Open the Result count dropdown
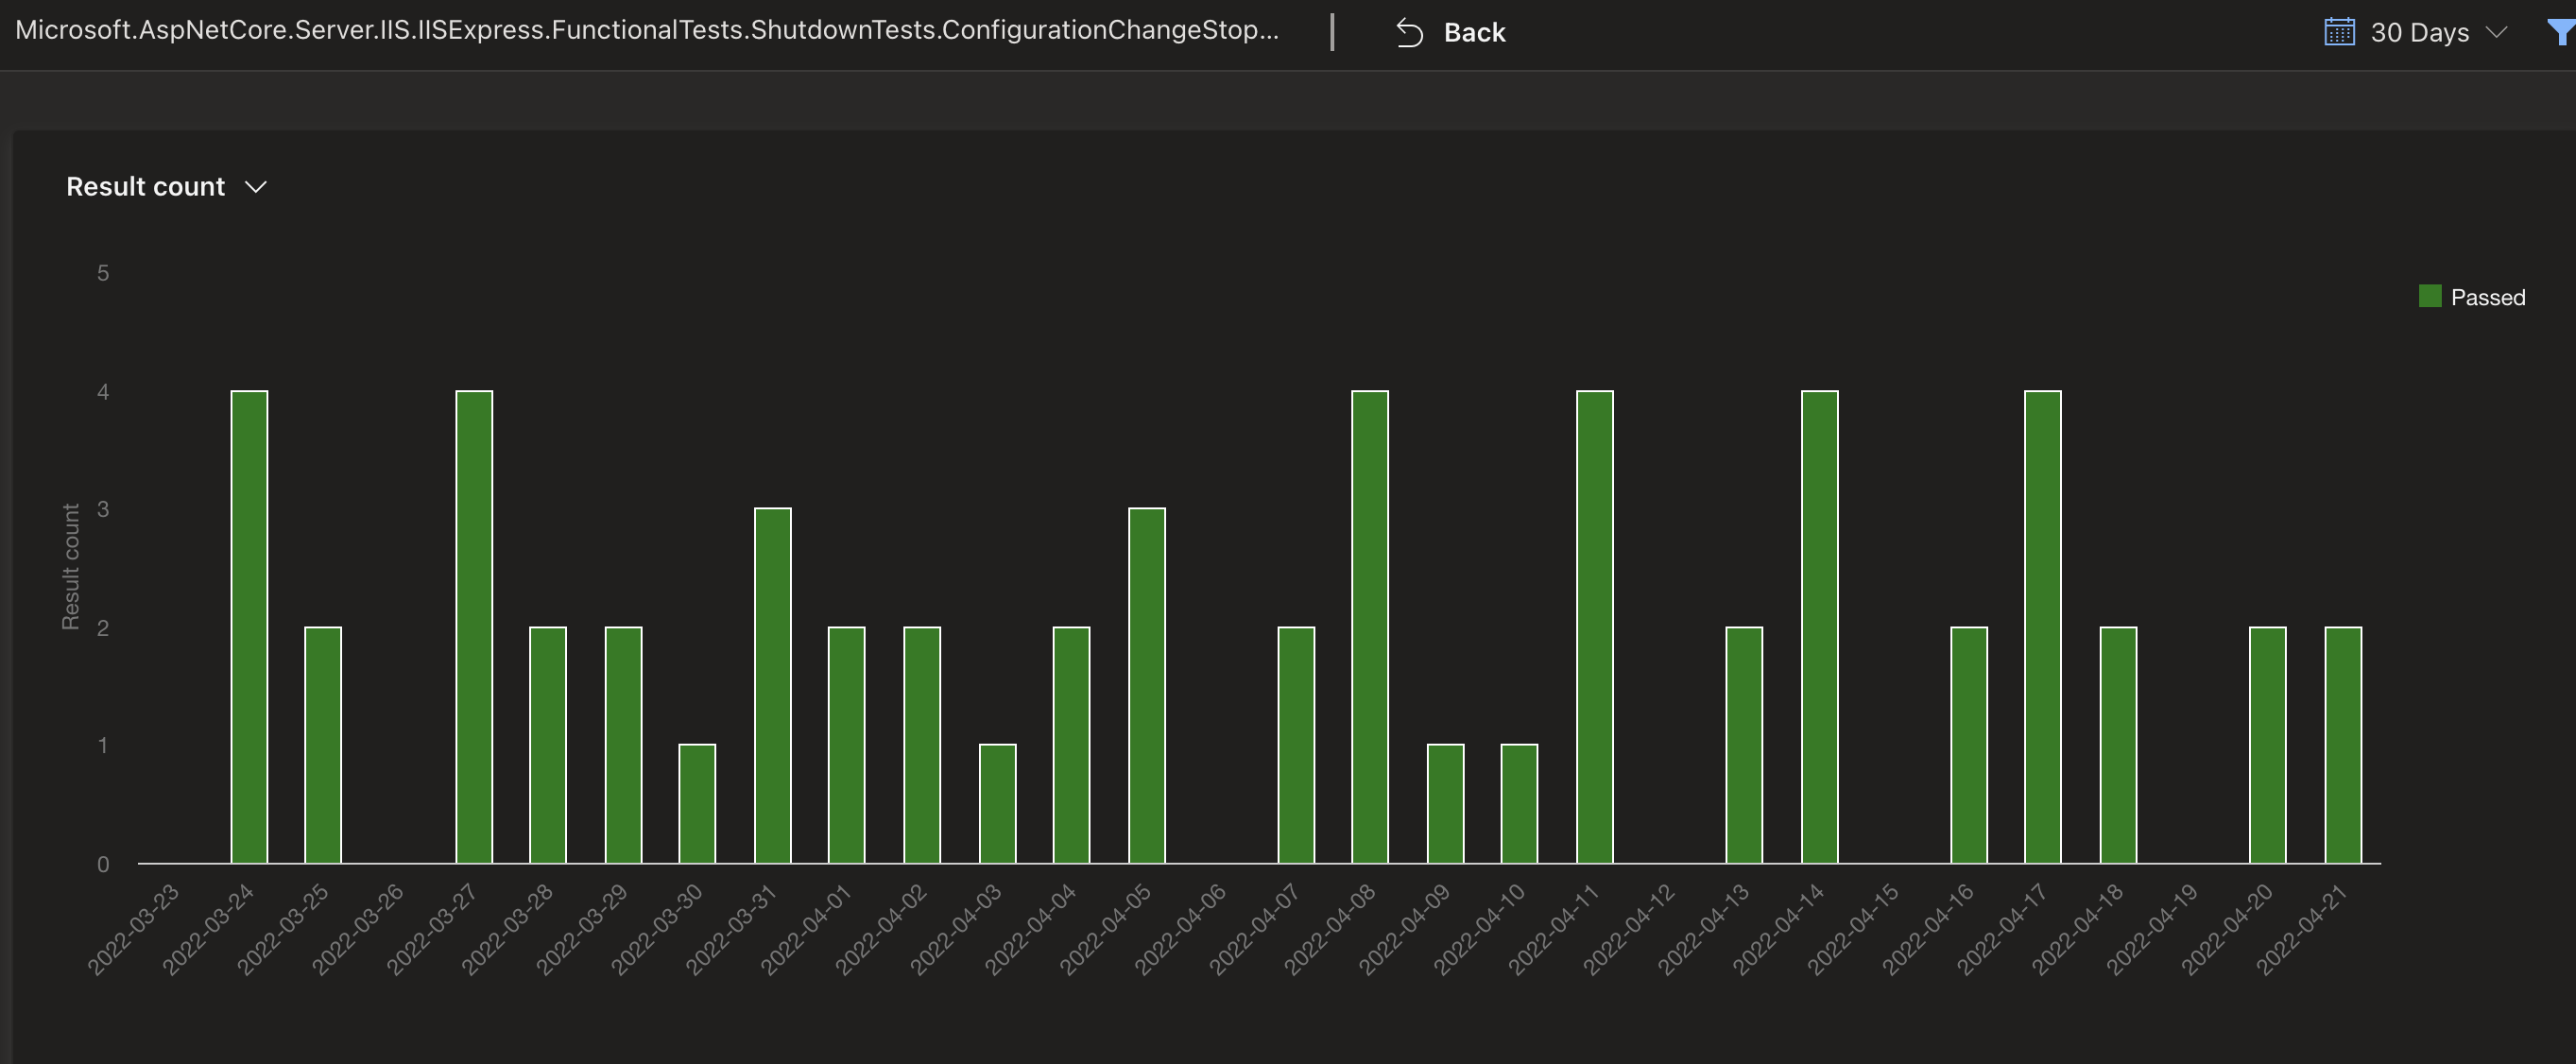The height and width of the screenshot is (1064, 2576). [146, 187]
